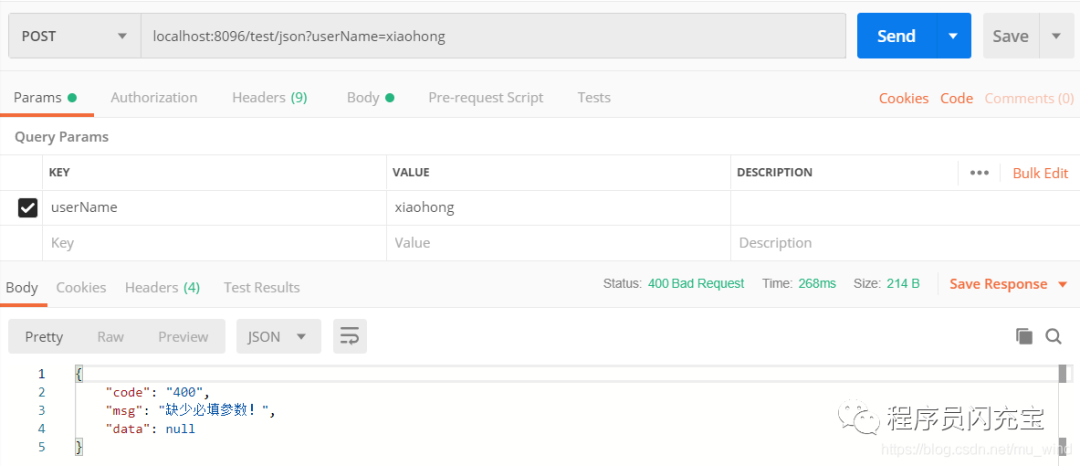Viewport: 1080px width, 466px height.
Task: Switch to the request Body tab
Action: tap(370, 98)
